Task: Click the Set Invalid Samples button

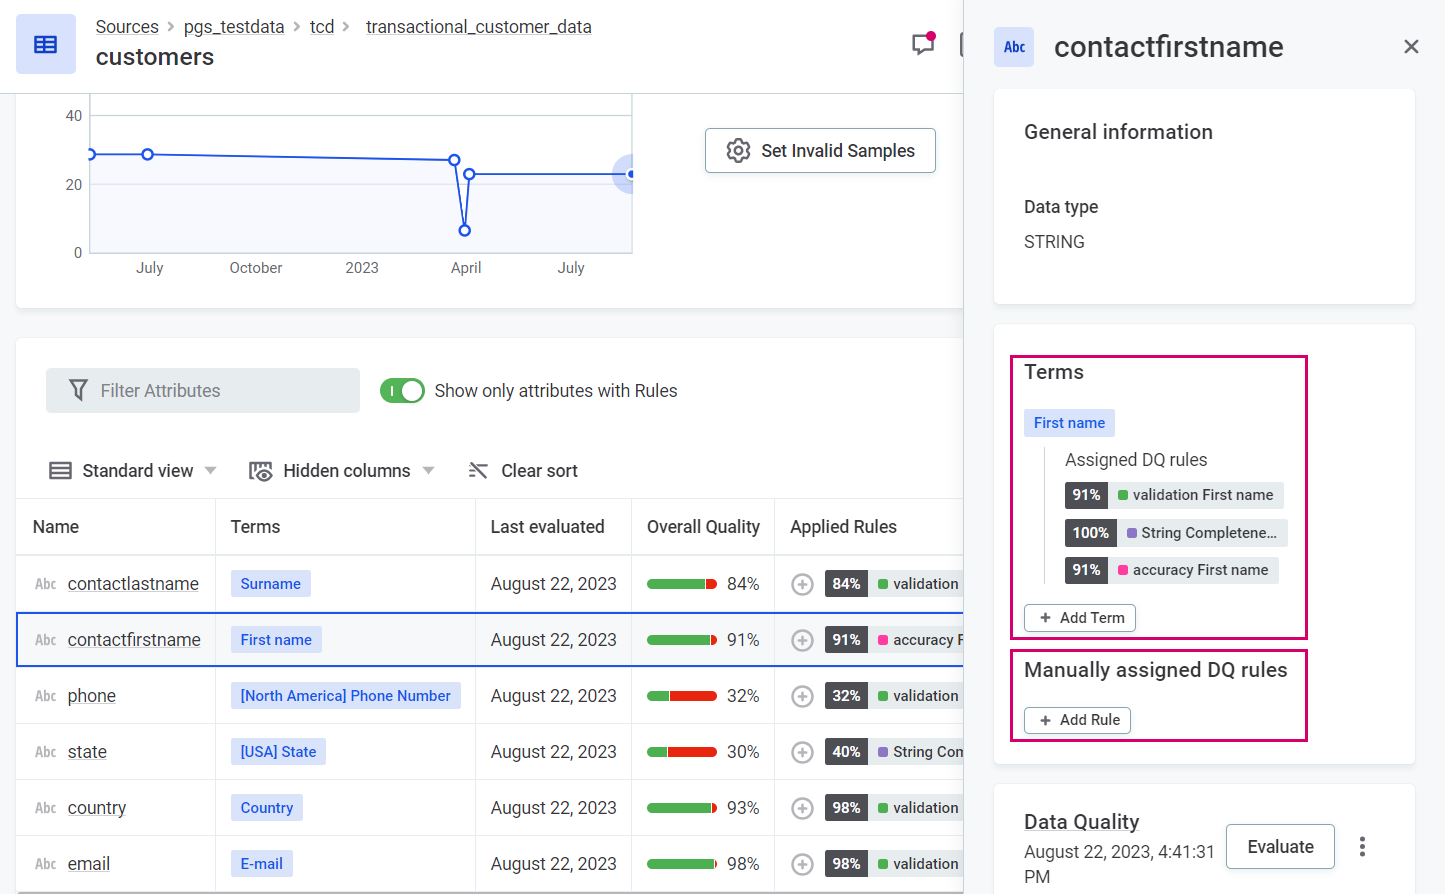Action: (x=820, y=151)
